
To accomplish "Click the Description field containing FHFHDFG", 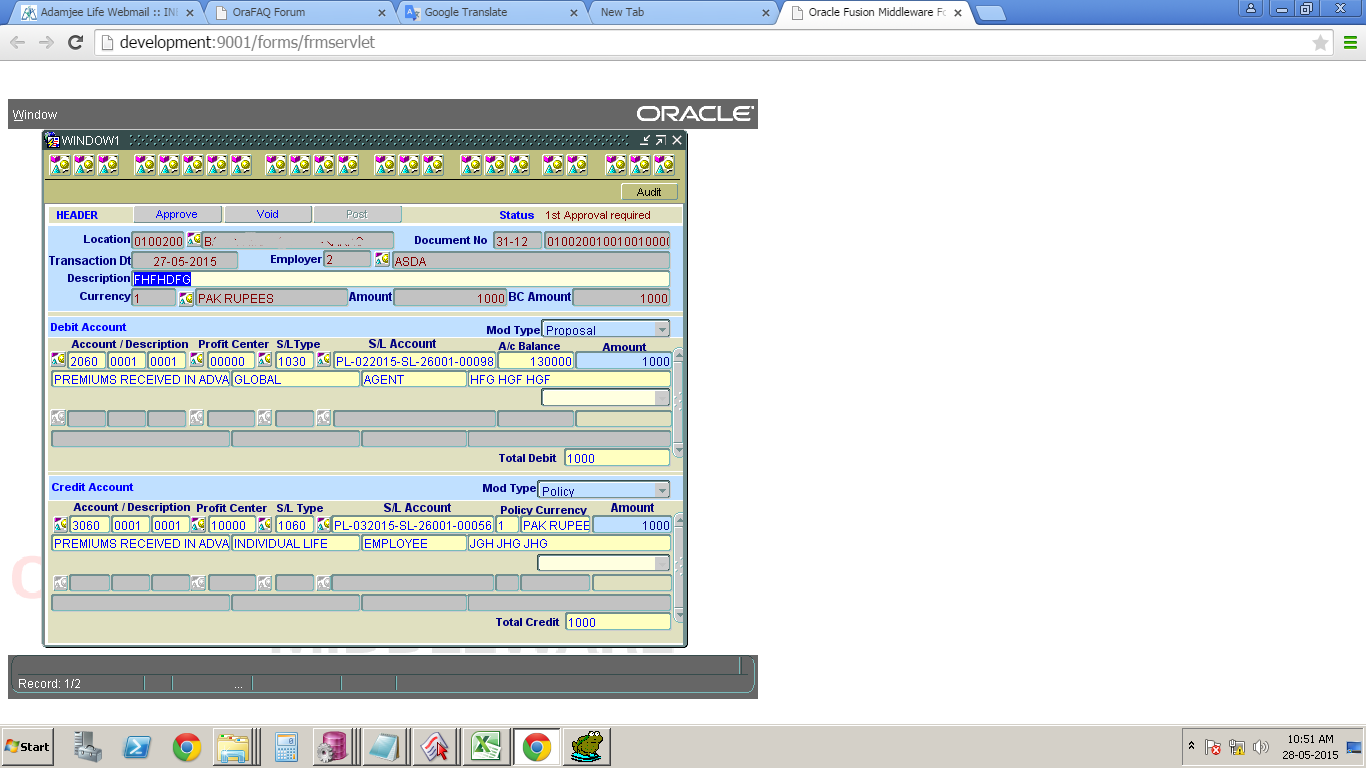I will tap(400, 279).
